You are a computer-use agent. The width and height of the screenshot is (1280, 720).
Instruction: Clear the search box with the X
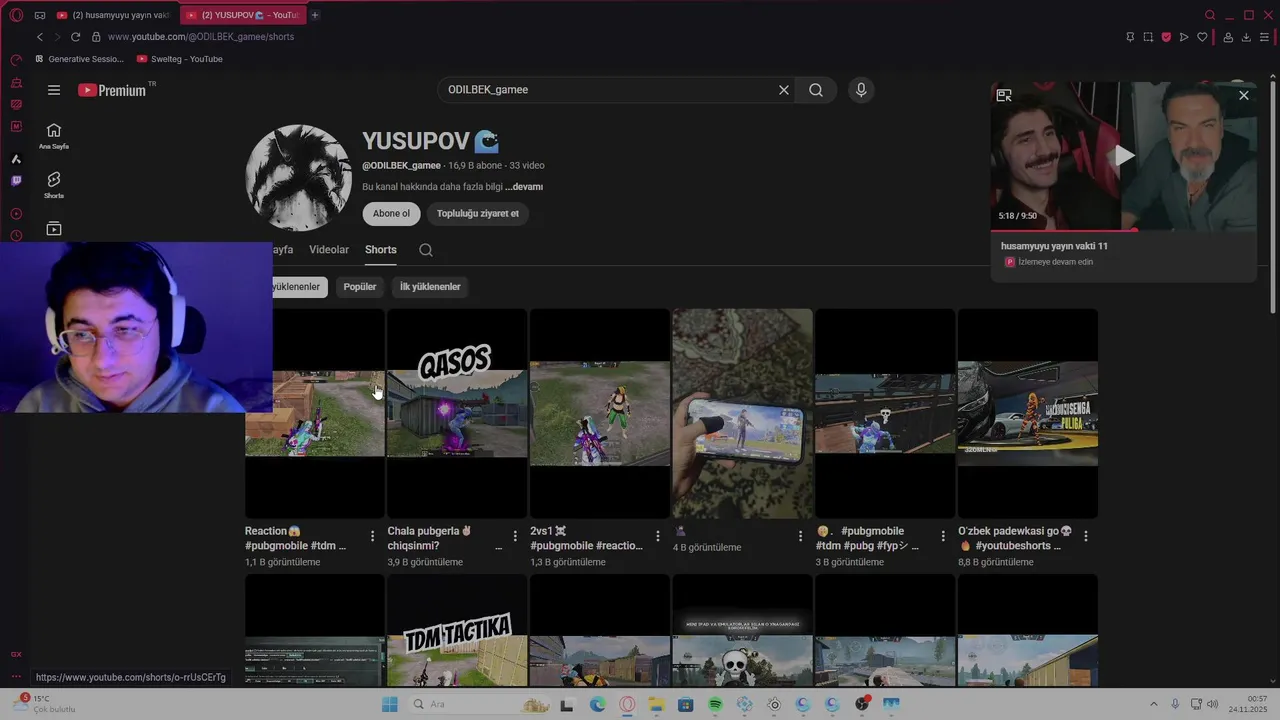pos(784,90)
